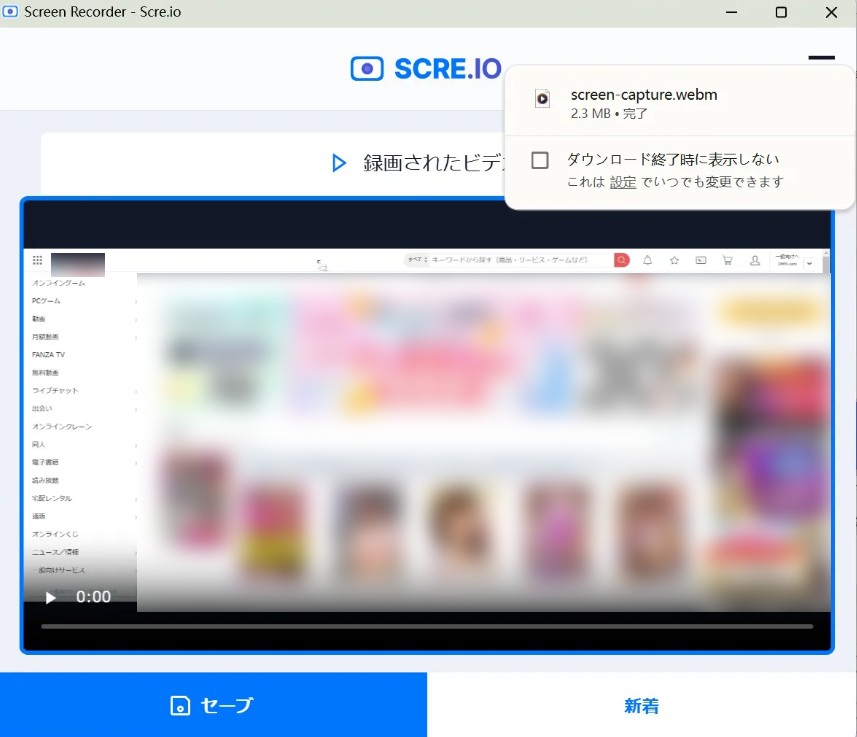The image size is (857, 737).
Task: Open the すべて dropdown in the preview search bar
Action: [x=416, y=260]
